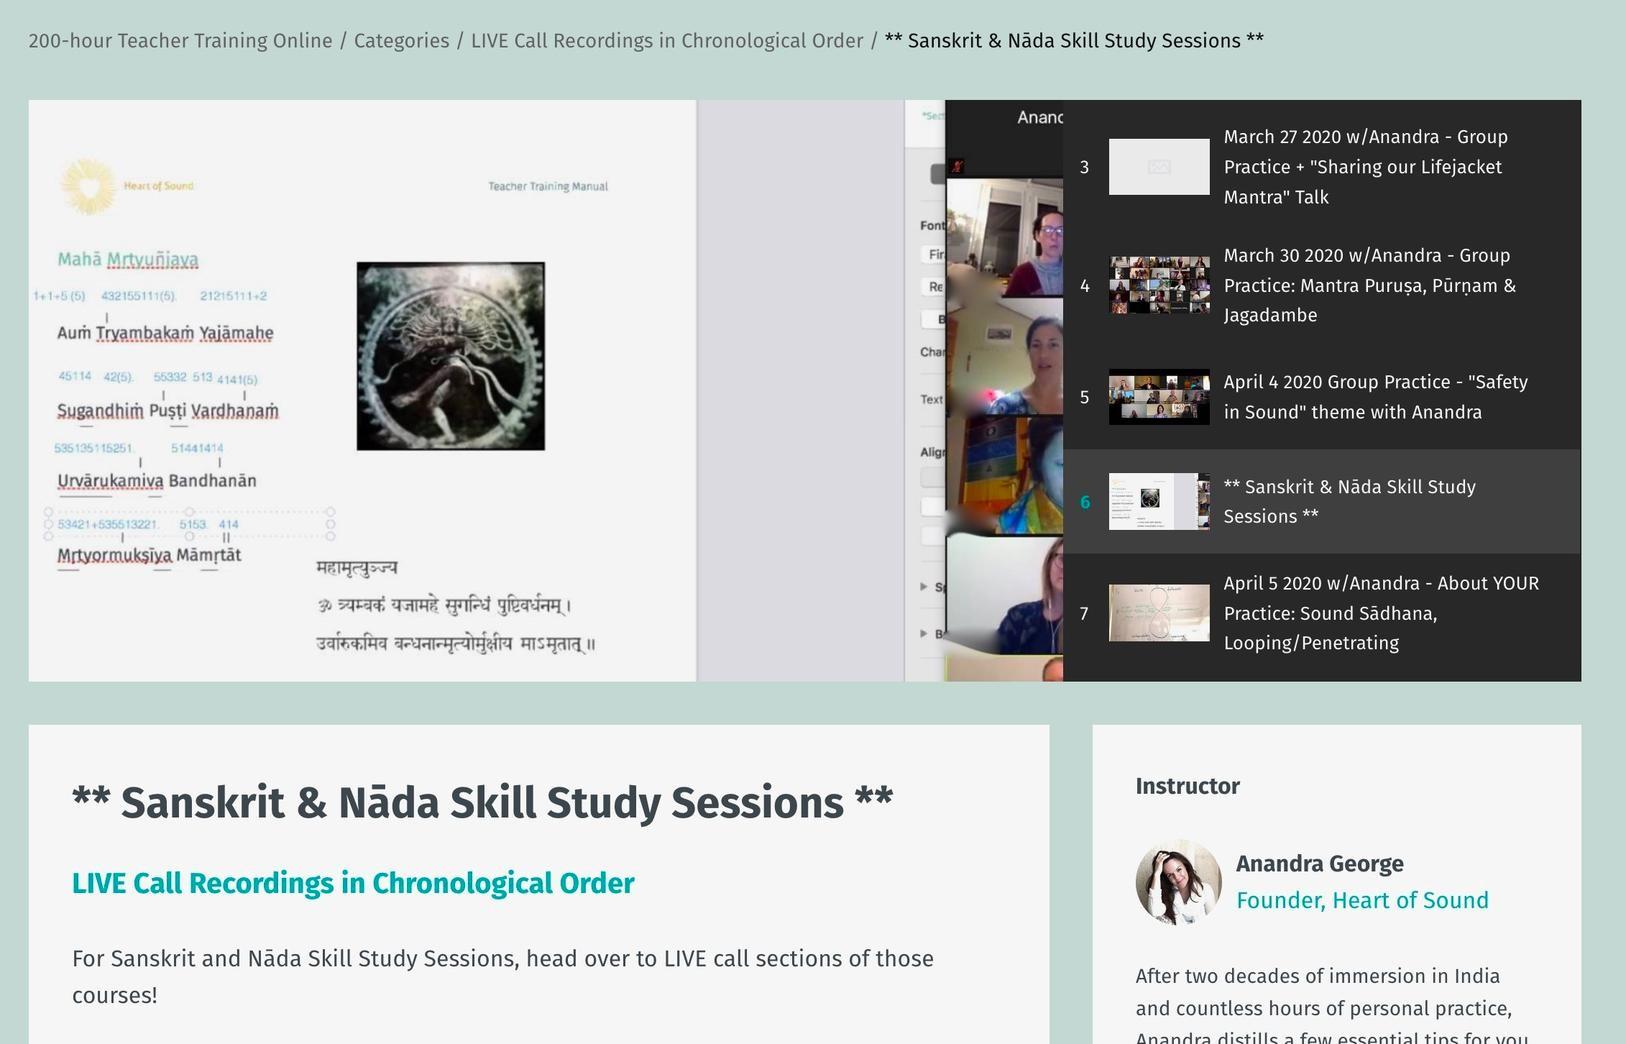Open the 200-hour Teacher Training Online breadcrumb

180,41
